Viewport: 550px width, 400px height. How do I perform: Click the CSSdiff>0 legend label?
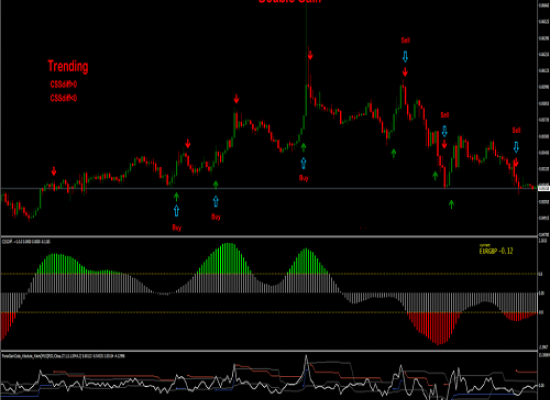pyautogui.click(x=63, y=84)
